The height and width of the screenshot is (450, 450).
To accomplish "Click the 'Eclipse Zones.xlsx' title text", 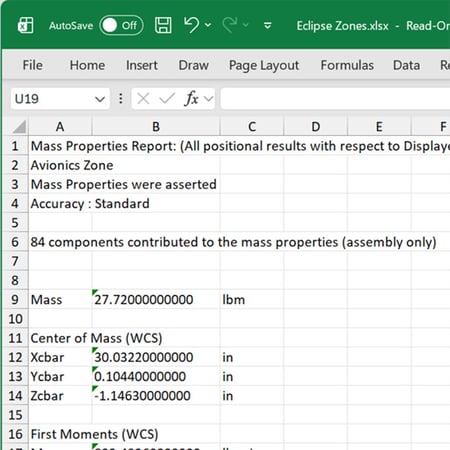I will 342,26.
